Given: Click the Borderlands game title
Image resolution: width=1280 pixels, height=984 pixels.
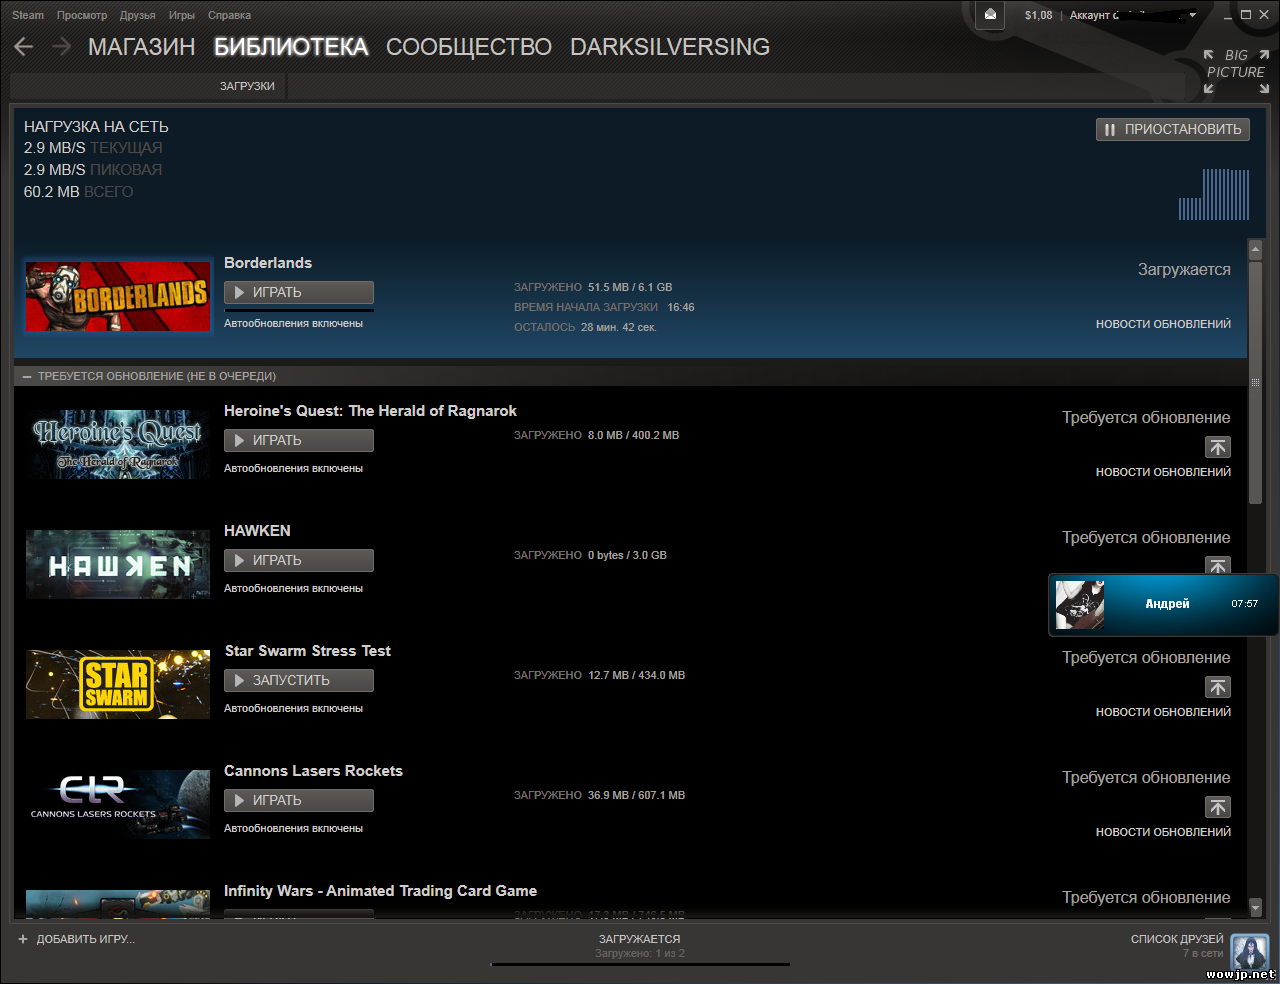Looking at the screenshot, I should click(268, 263).
